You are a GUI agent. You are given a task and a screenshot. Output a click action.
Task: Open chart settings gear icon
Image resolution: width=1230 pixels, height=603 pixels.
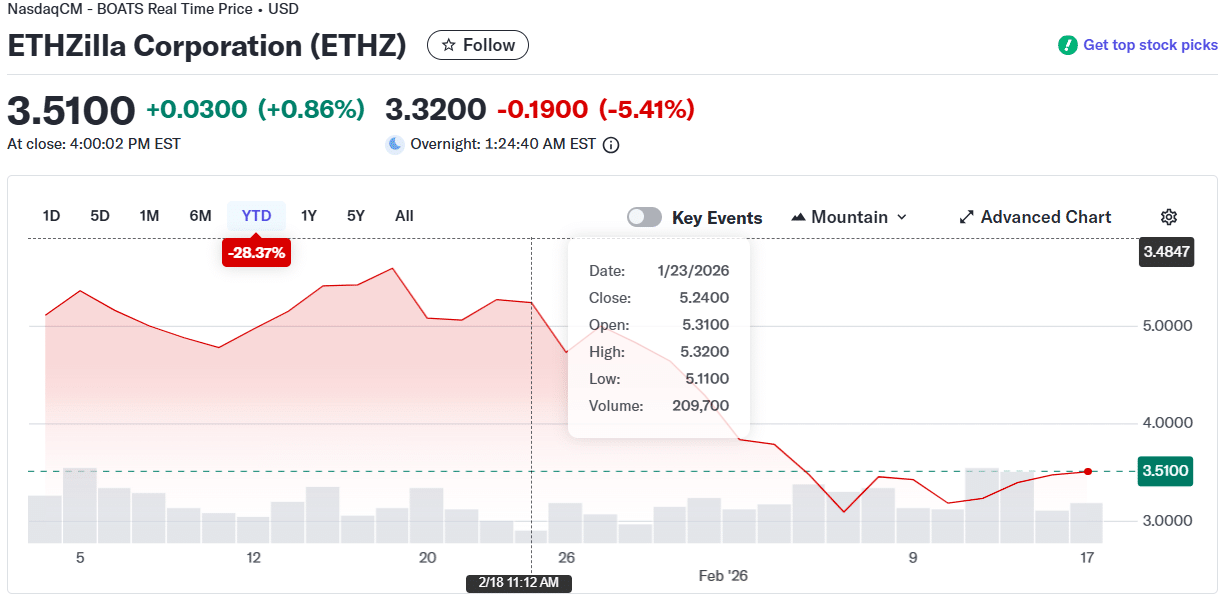click(1169, 217)
